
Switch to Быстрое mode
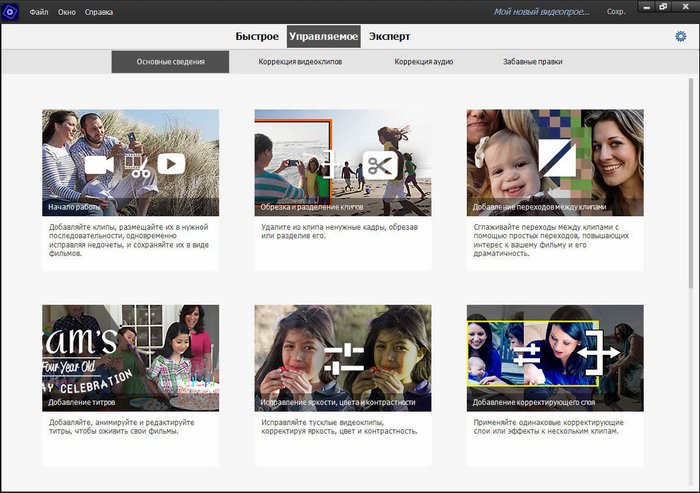tap(258, 37)
